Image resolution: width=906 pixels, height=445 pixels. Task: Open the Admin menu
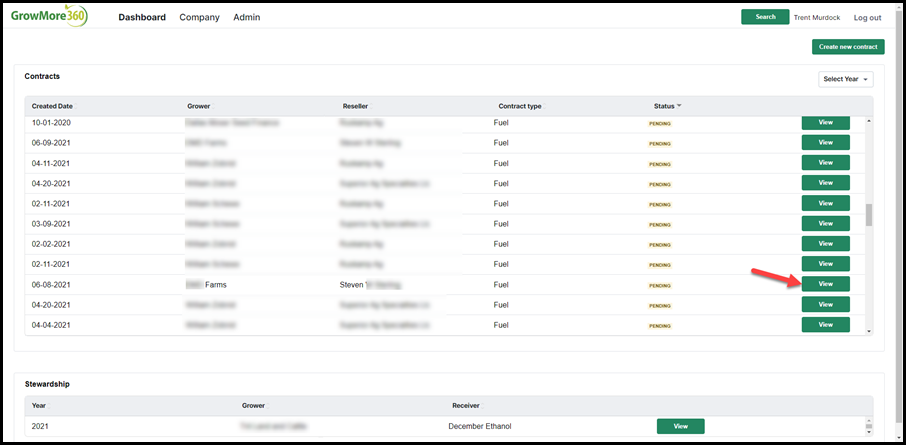pos(247,17)
